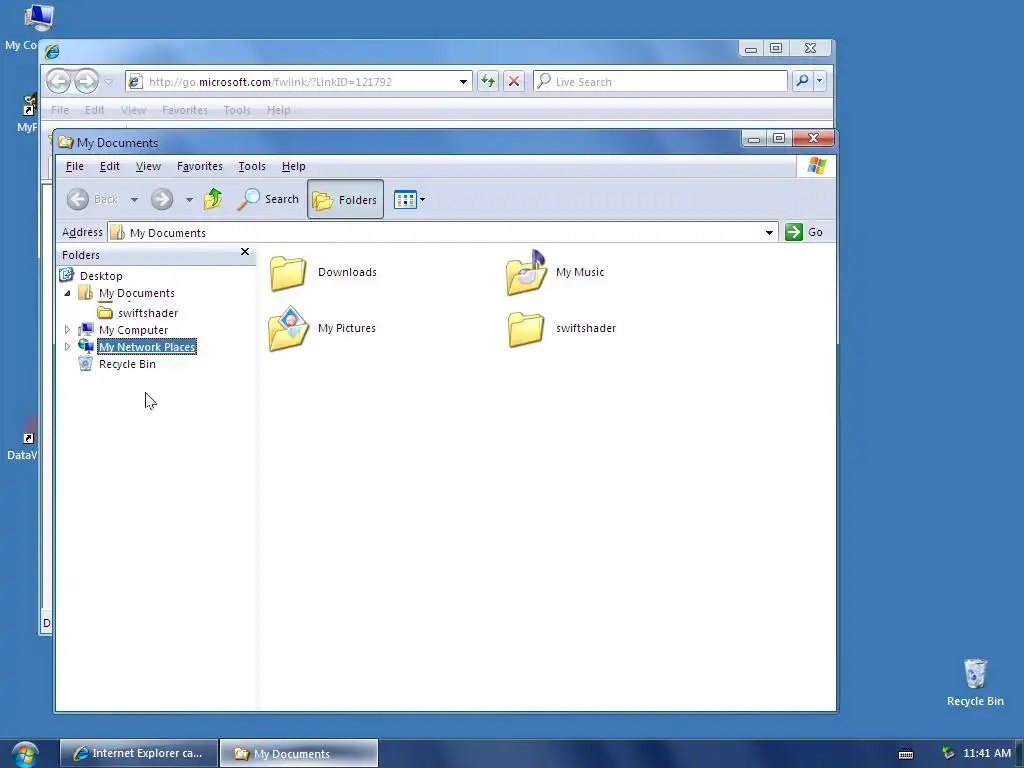This screenshot has width=1024, height=768.
Task: Expand the My Computer tree node
Action: (67, 330)
